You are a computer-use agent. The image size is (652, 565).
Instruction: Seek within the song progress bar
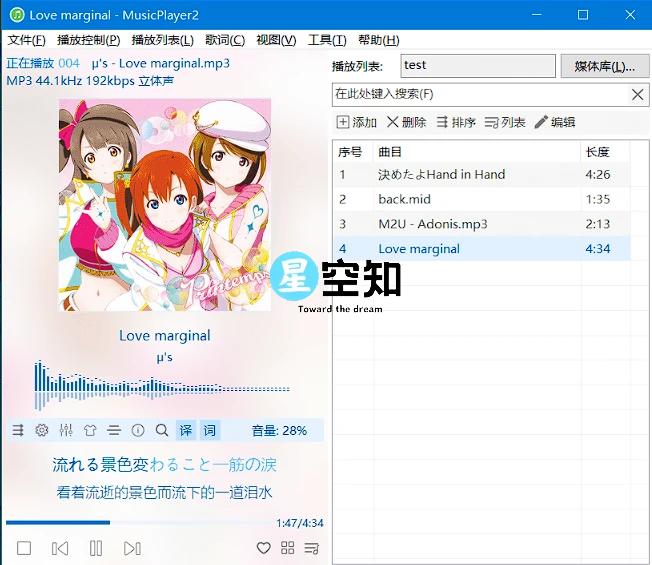coord(139,522)
